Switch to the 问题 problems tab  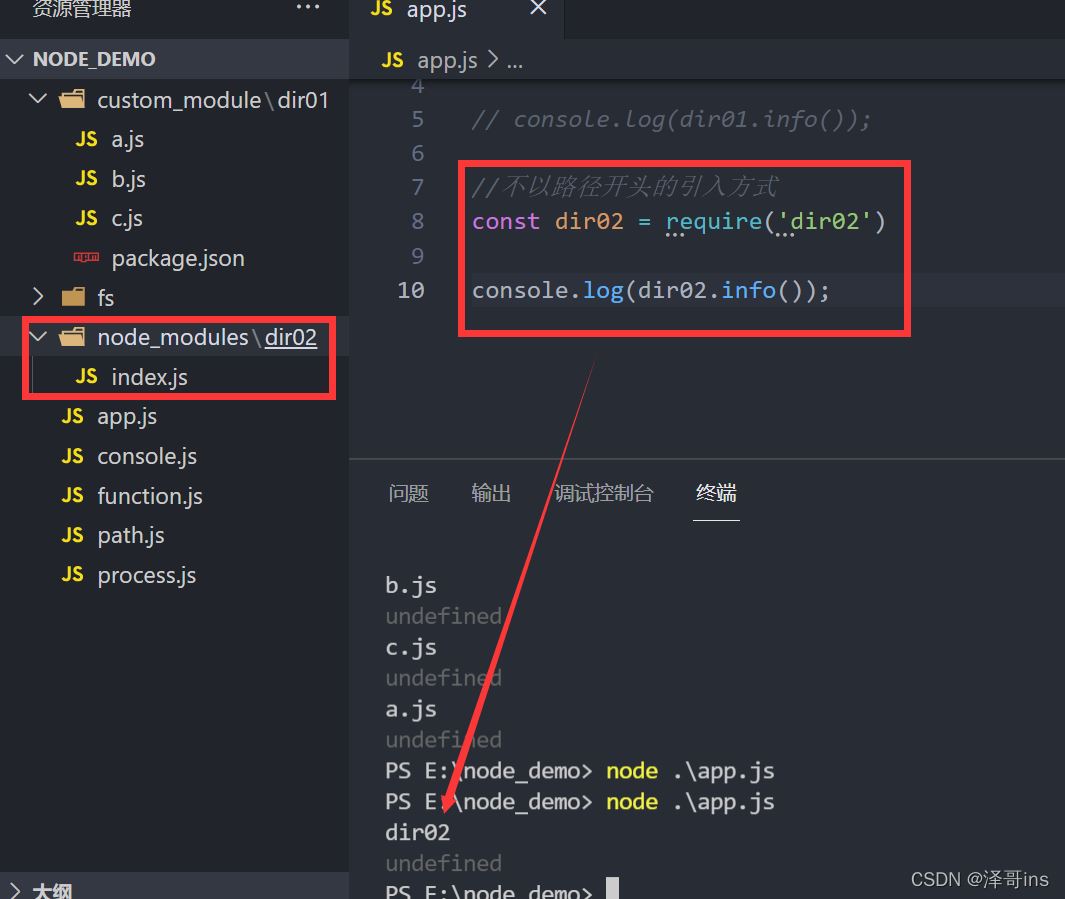408,493
